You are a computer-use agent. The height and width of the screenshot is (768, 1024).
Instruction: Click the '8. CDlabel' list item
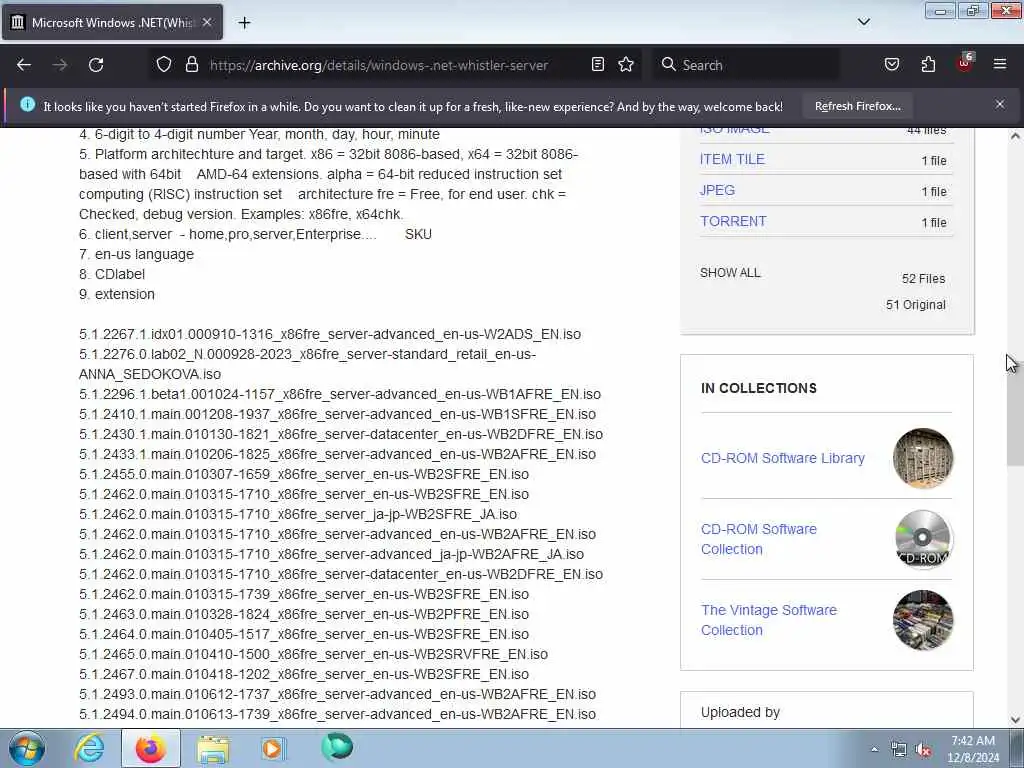tap(112, 274)
